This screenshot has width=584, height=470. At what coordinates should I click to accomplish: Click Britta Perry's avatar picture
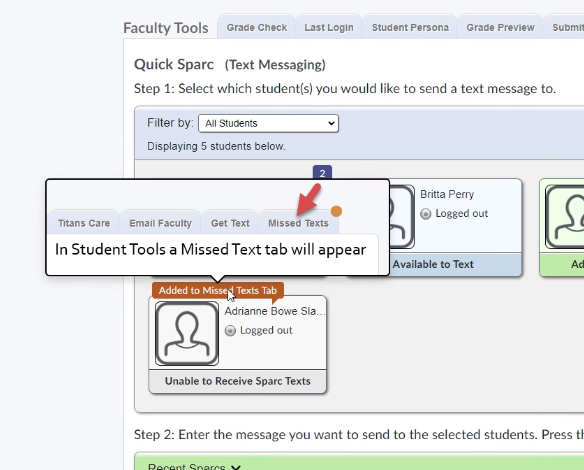(x=402, y=217)
